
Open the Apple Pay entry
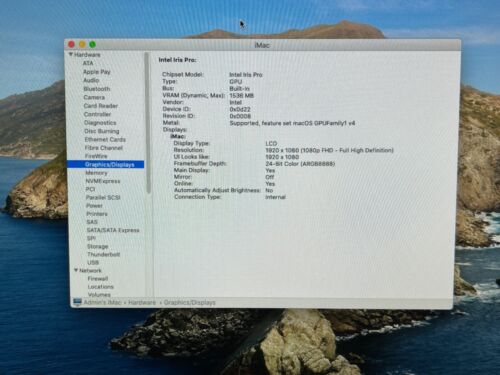point(97,72)
